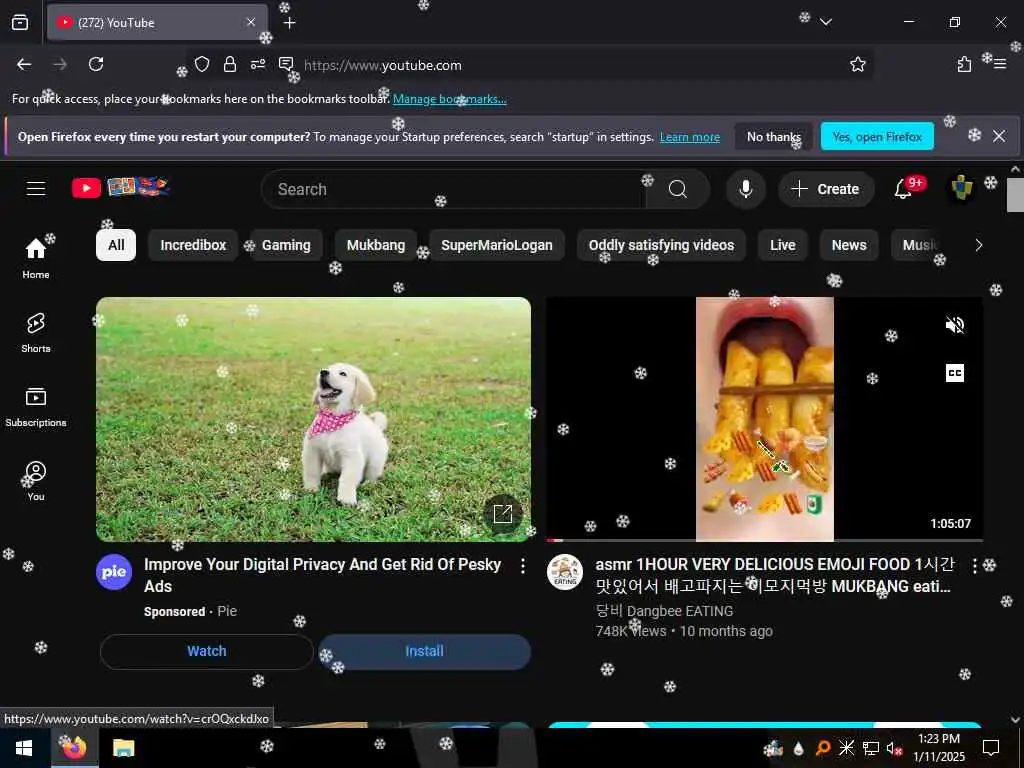
Task: Open the puppy ad thumbnail
Action: (x=313, y=419)
